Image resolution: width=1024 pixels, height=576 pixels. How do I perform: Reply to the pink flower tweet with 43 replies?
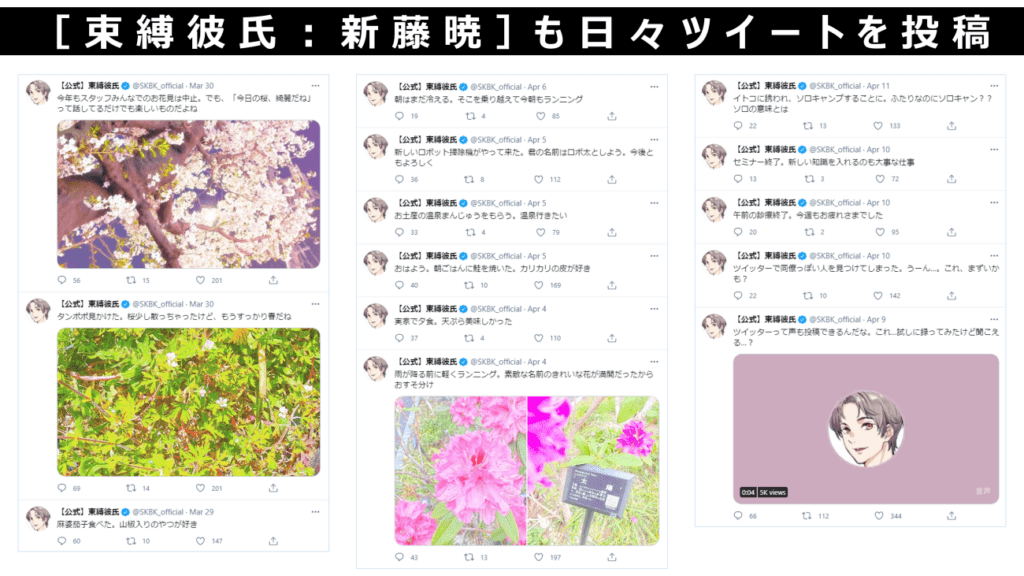point(400,557)
